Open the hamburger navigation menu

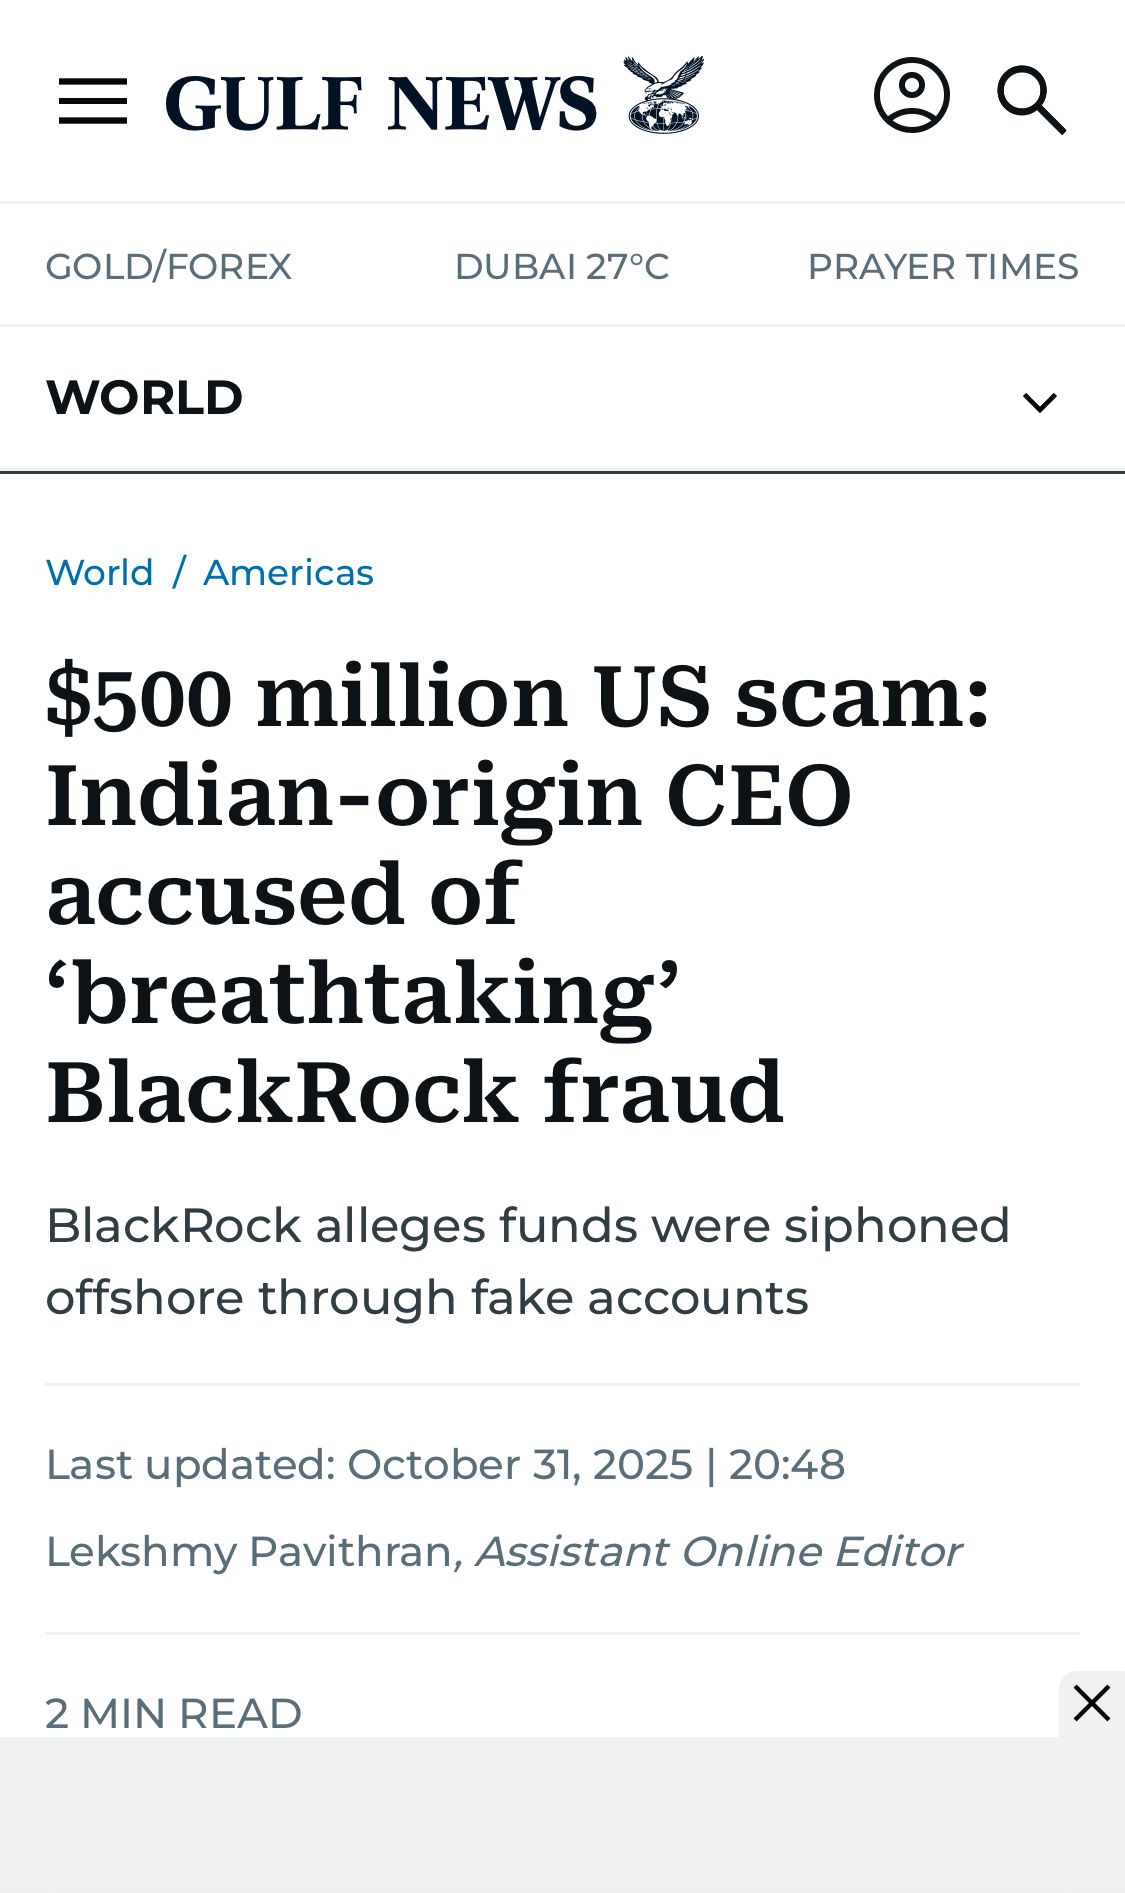[x=93, y=101]
